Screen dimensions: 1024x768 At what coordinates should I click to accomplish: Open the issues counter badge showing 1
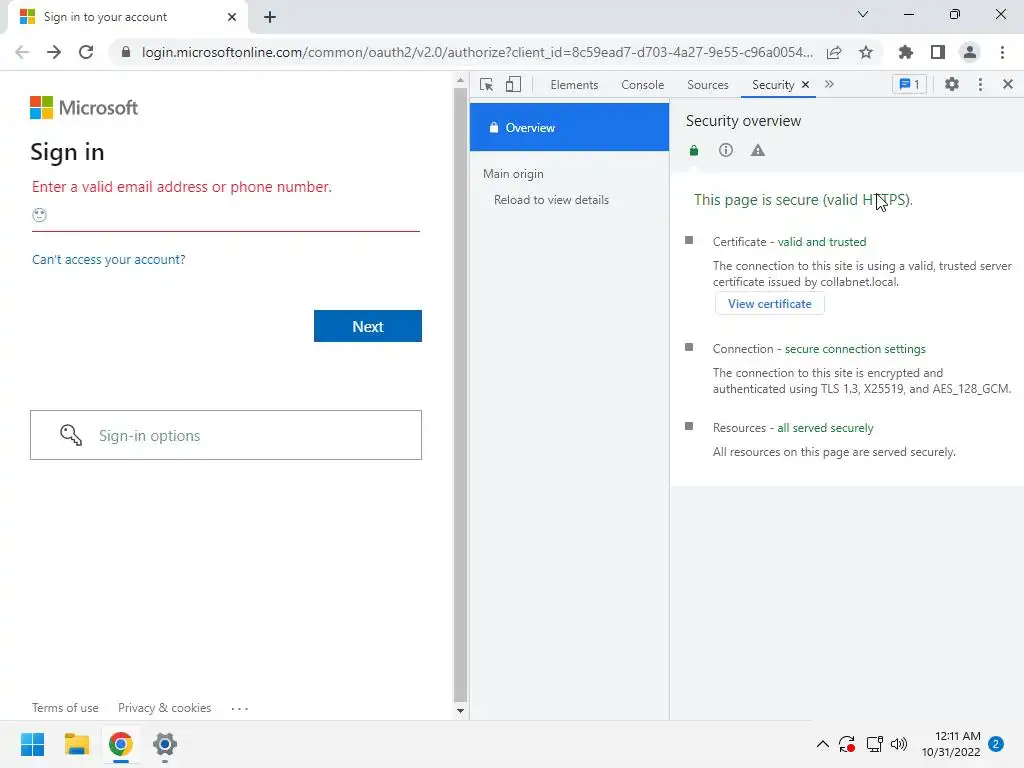909,84
